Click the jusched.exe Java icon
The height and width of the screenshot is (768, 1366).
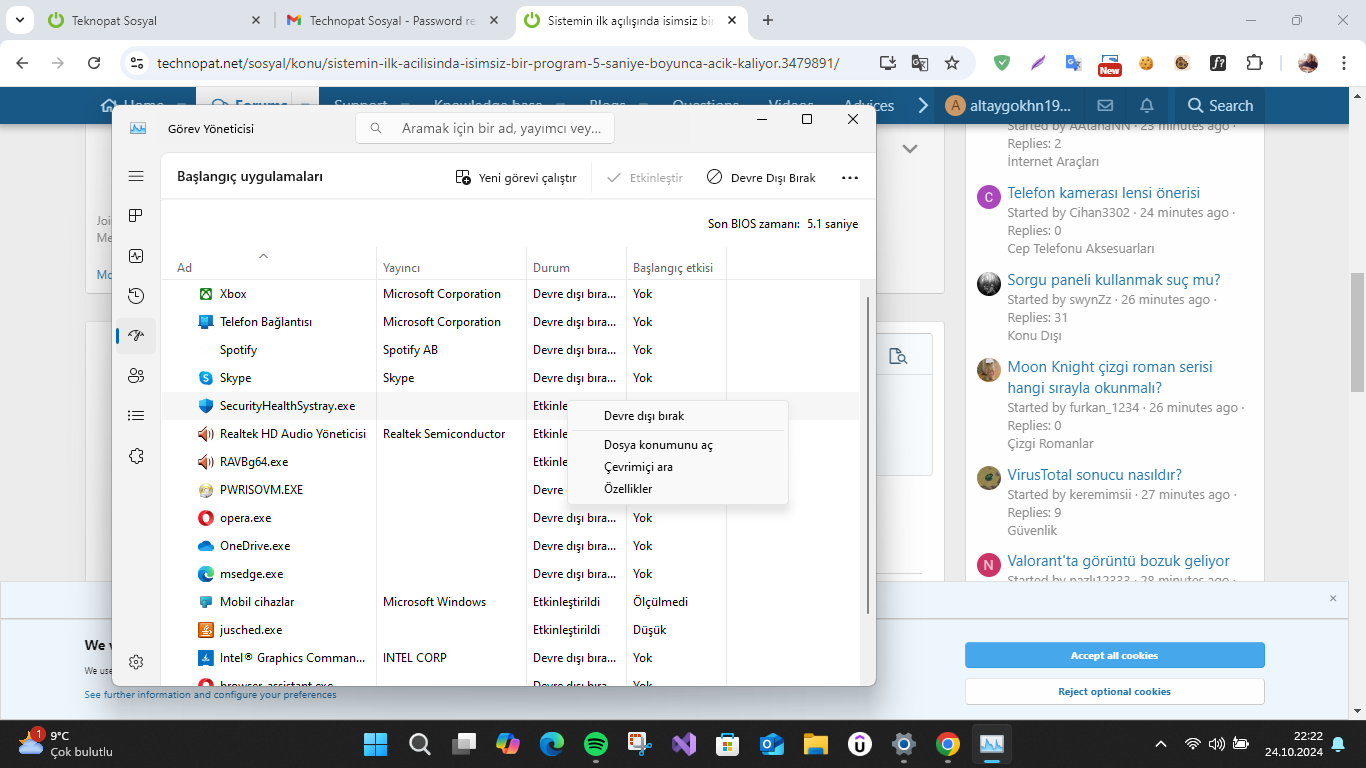pyautogui.click(x=205, y=630)
